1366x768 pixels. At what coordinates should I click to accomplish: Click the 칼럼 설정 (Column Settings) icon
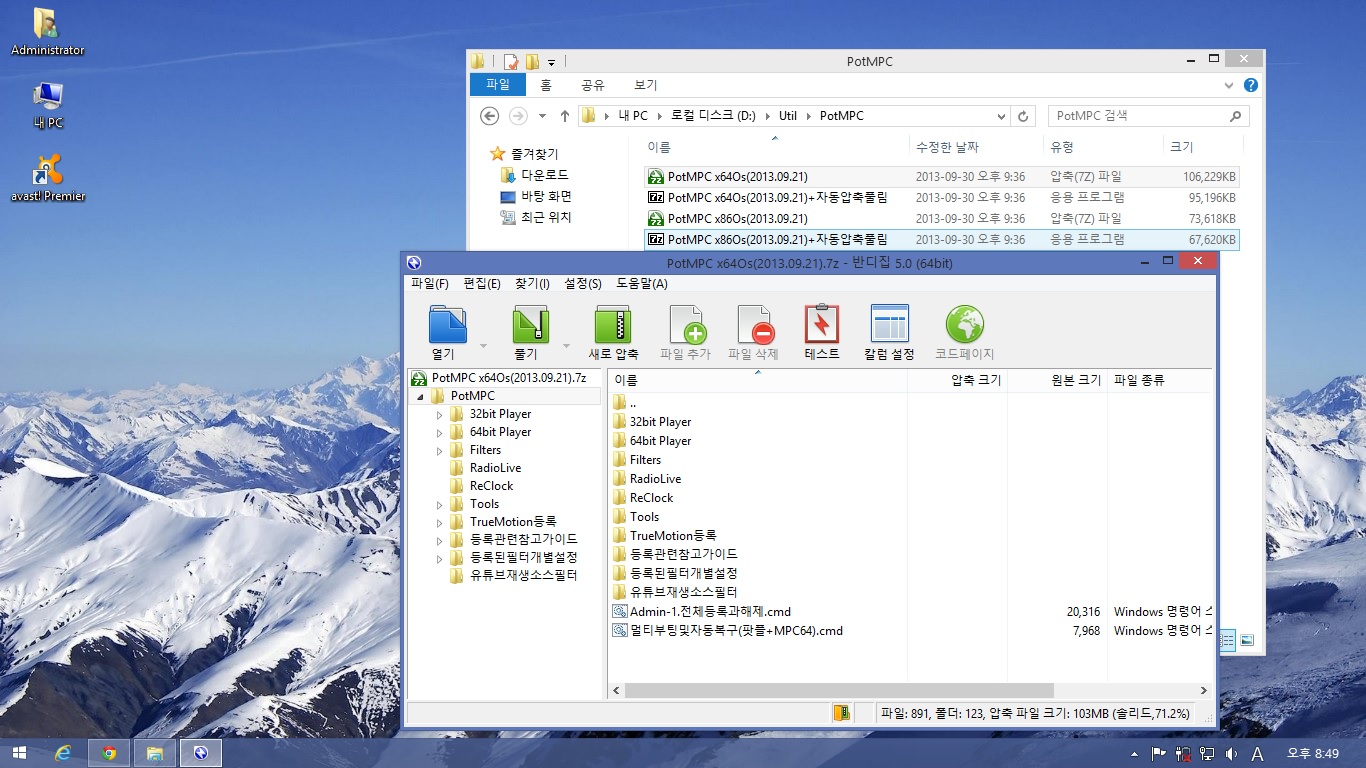tap(889, 325)
